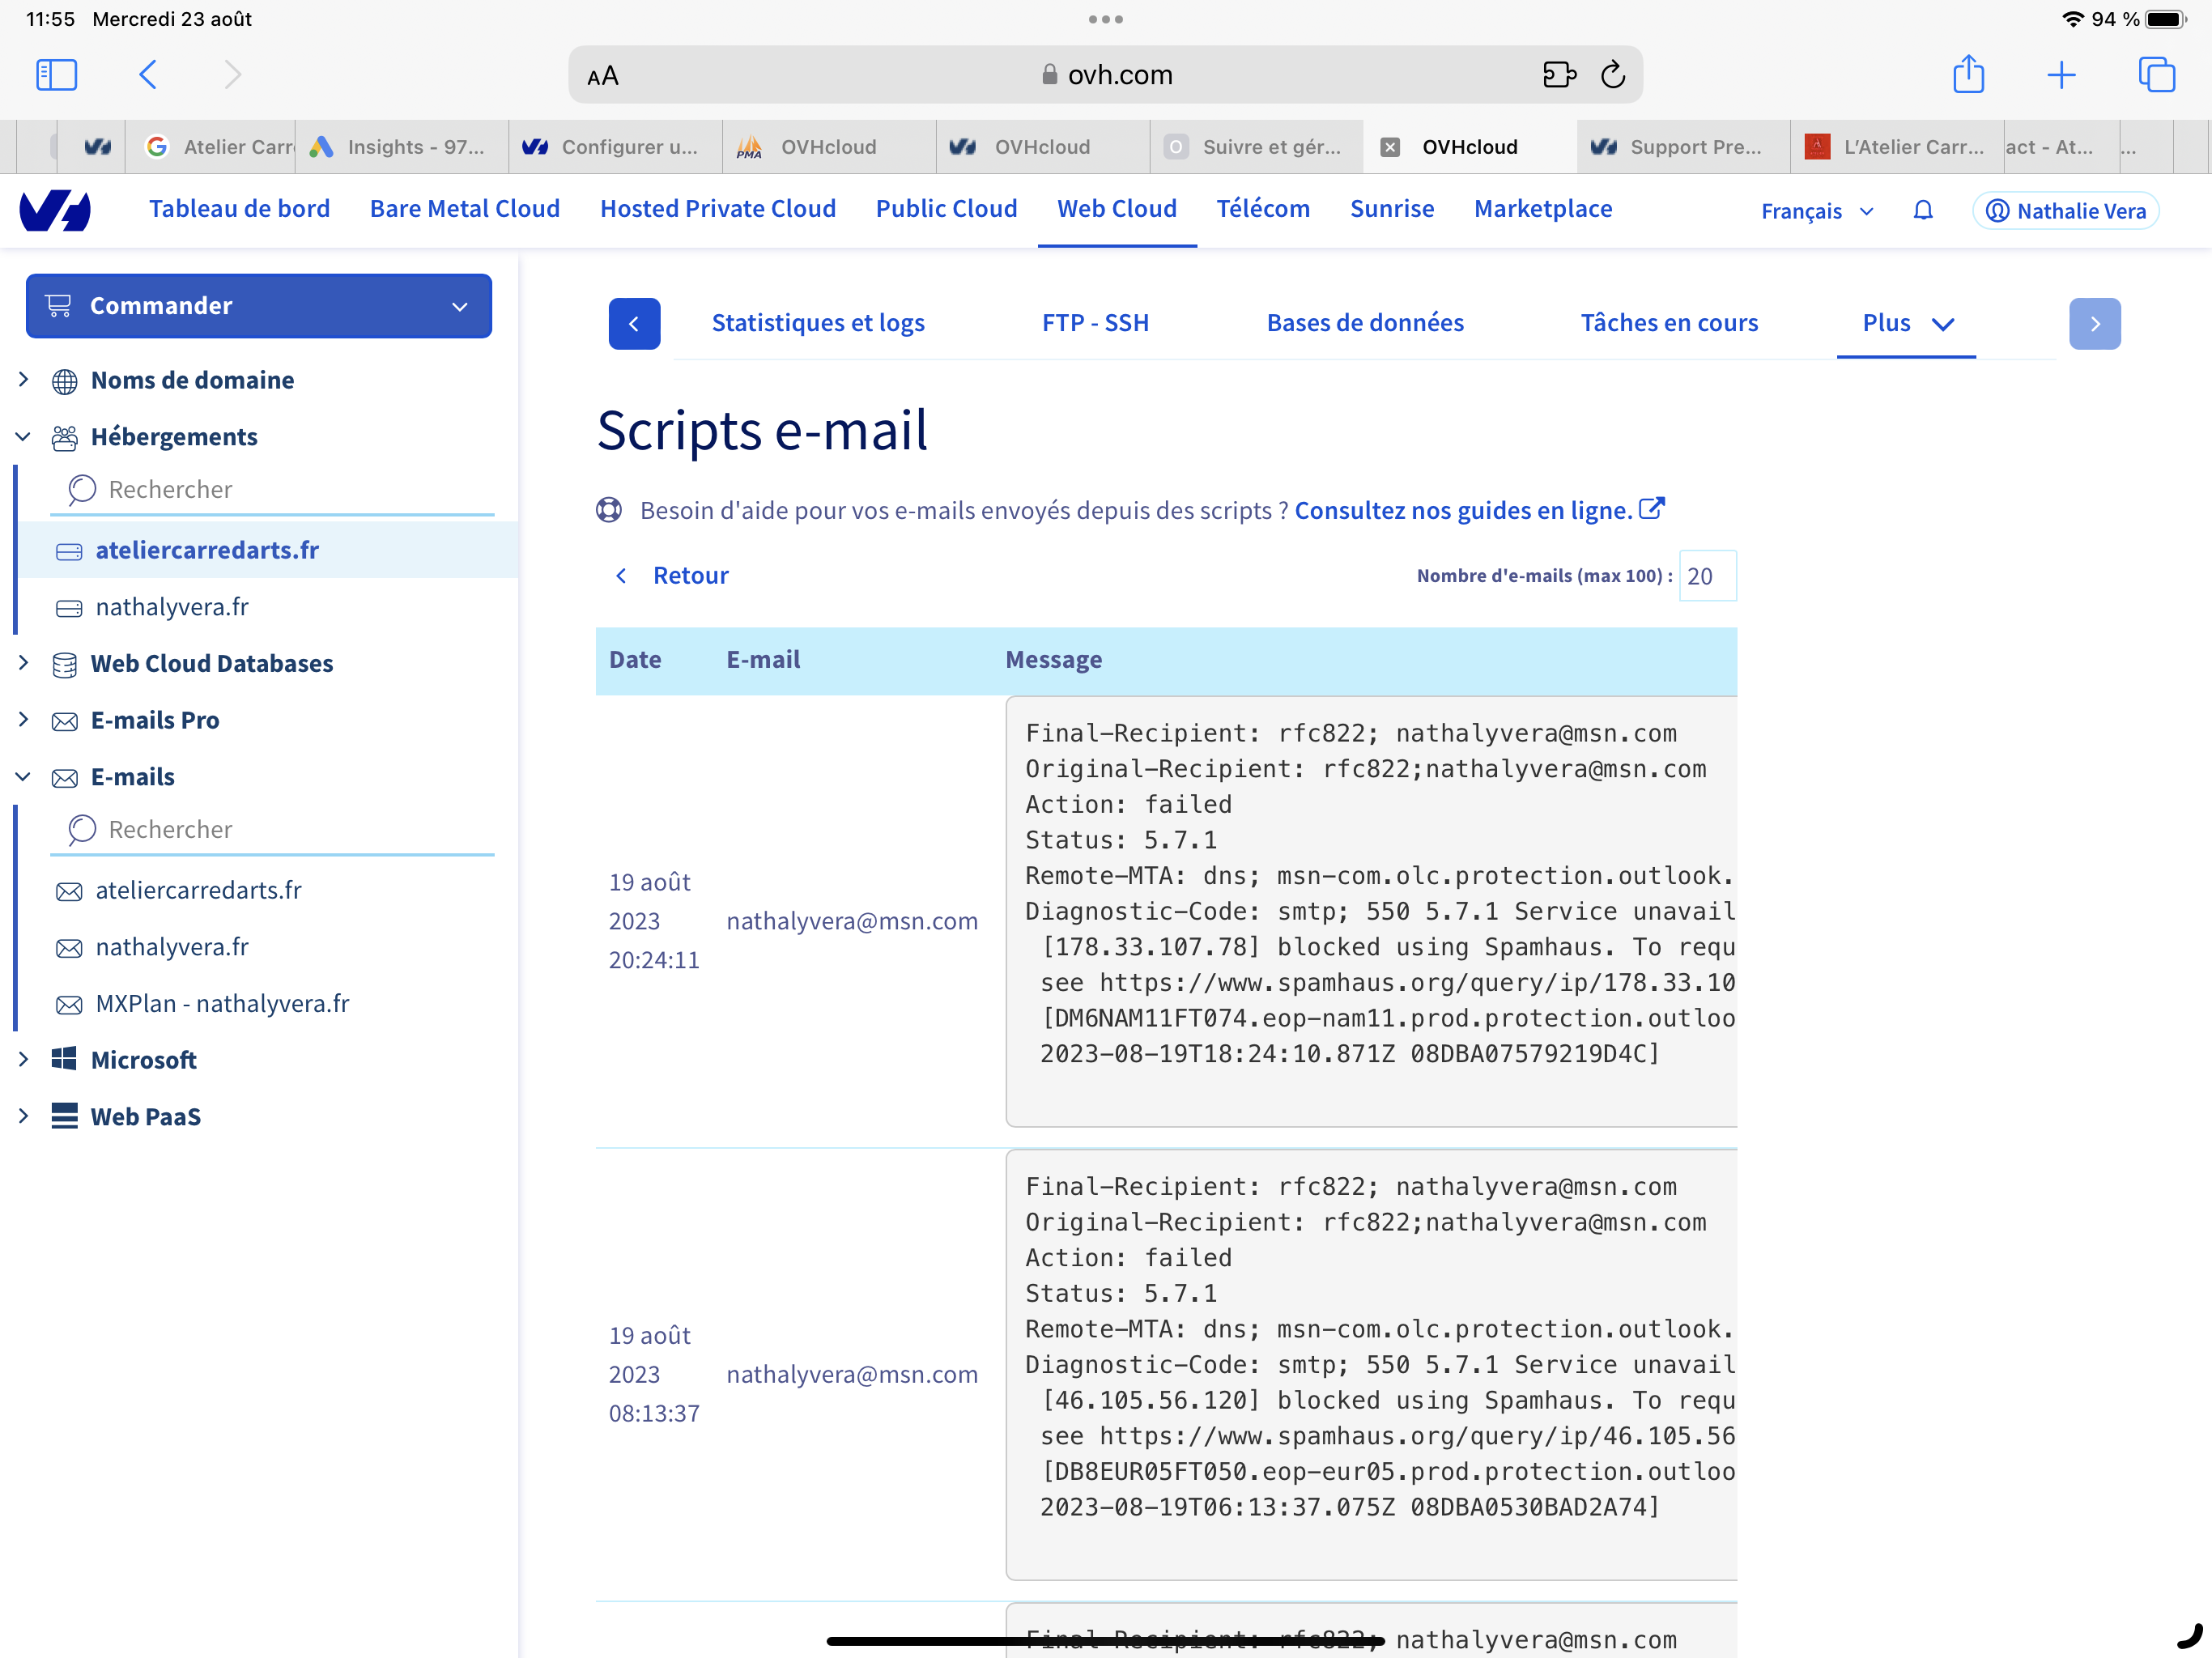The height and width of the screenshot is (1658, 2212).
Task: Click the OVH logo
Action: [56, 210]
